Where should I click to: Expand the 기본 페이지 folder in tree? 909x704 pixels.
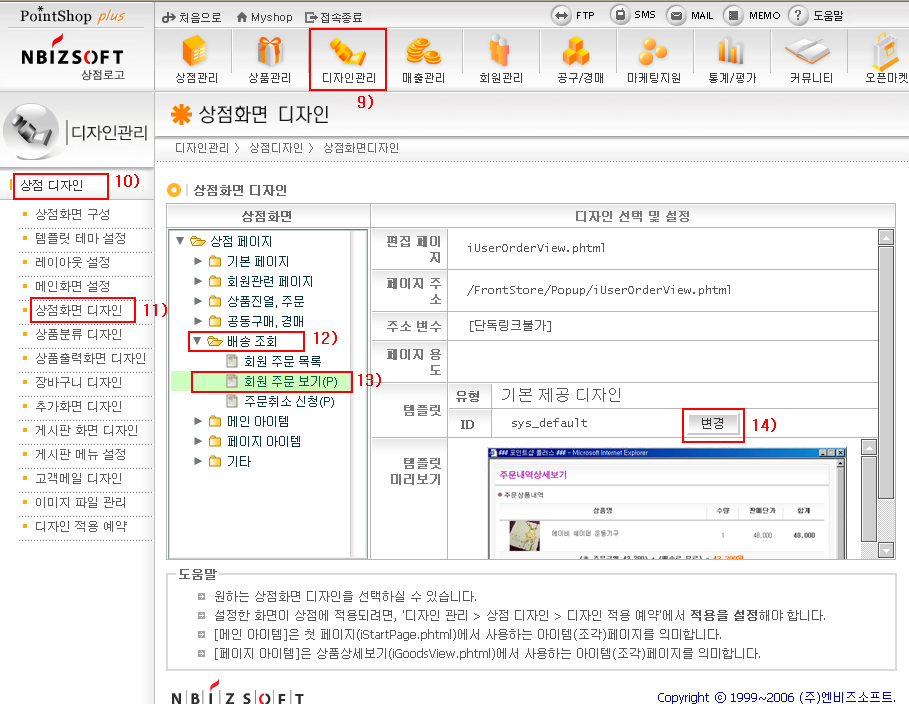pyautogui.click(x=198, y=262)
